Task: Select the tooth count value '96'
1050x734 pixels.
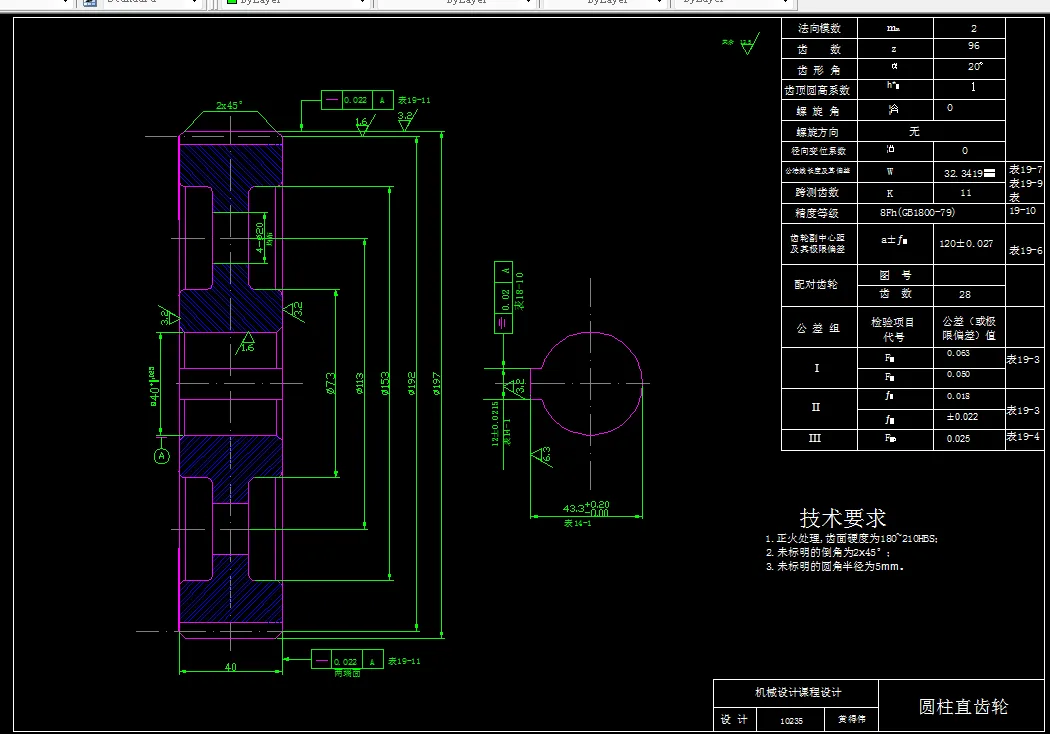Action: click(x=973, y=46)
